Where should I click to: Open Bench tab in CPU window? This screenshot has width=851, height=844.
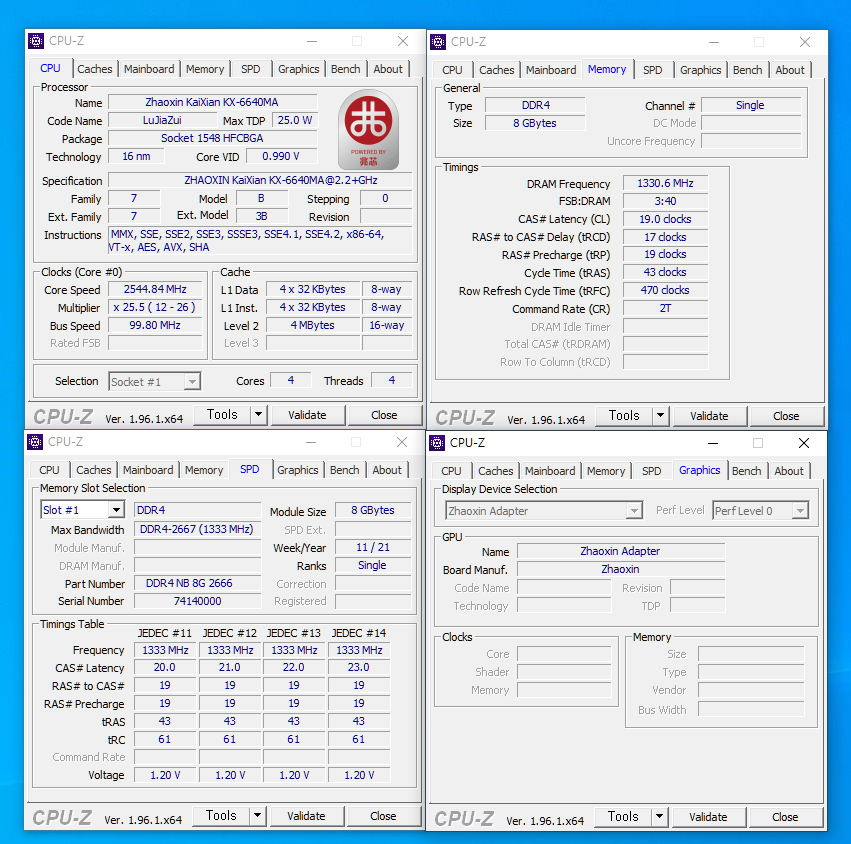click(x=346, y=69)
